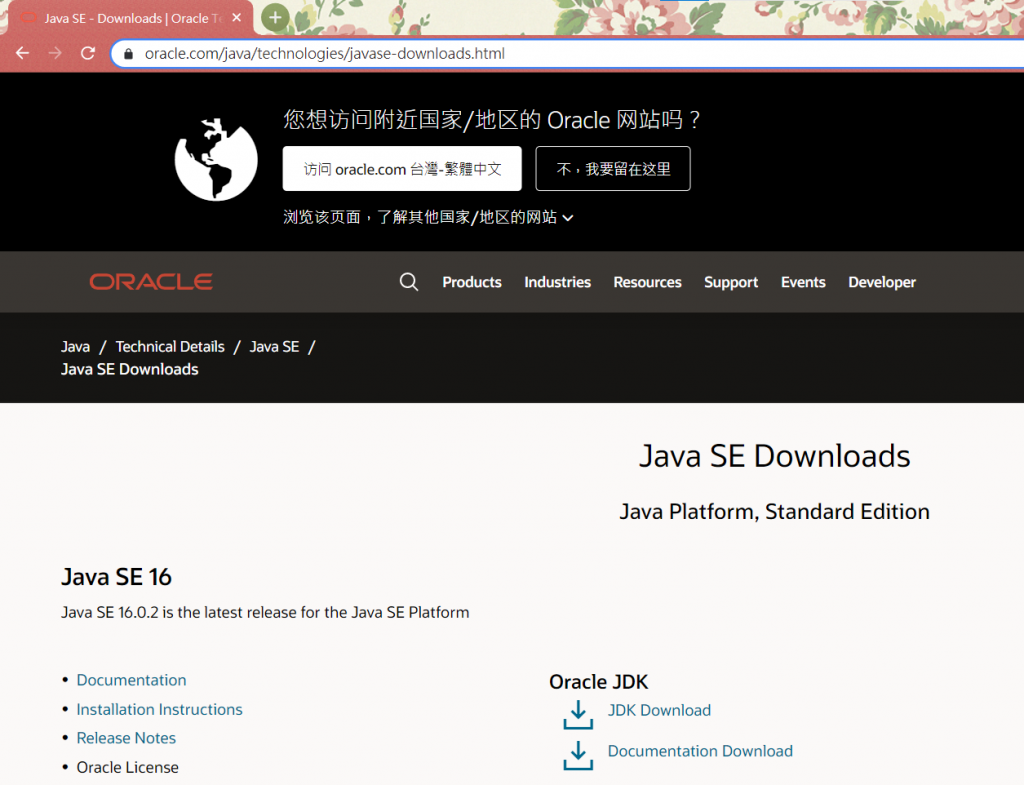Viewport: 1024px width, 785px height.
Task: Go to Java SE breadcrumb
Action: click(274, 347)
